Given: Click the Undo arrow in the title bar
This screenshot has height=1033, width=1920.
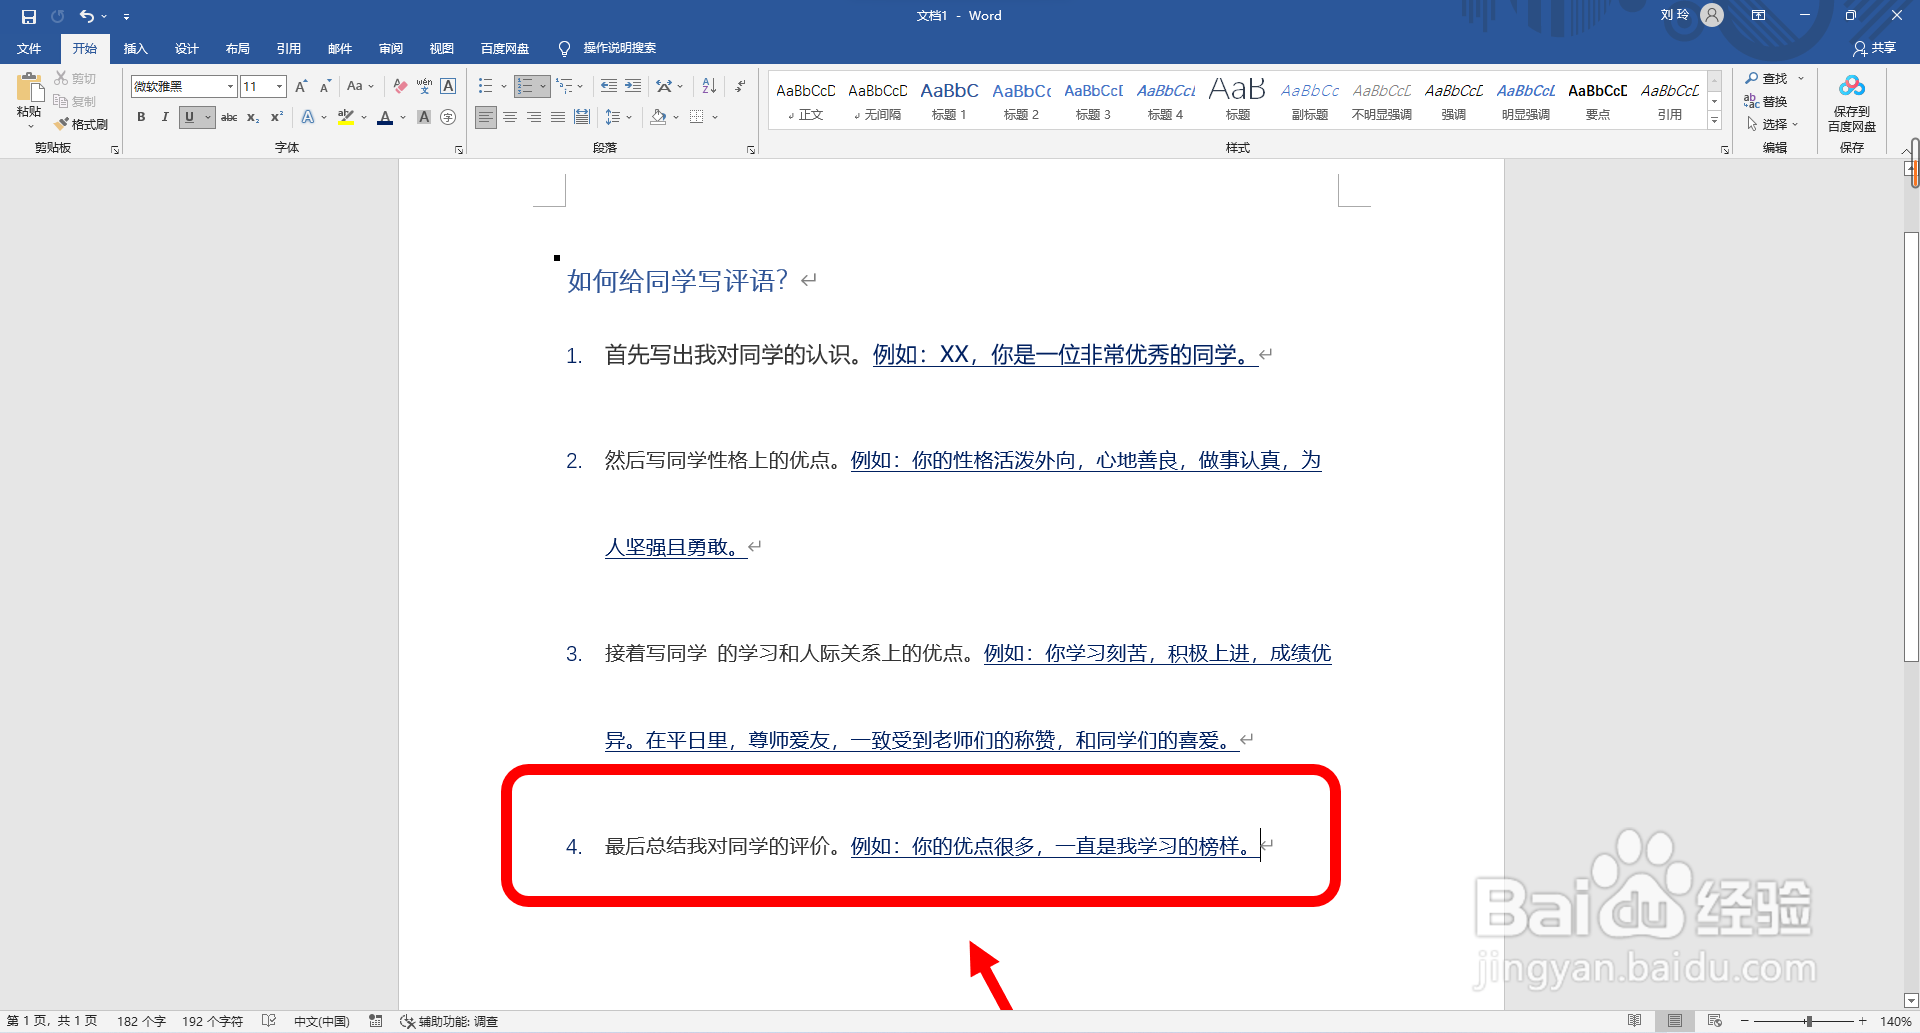Looking at the screenshot, I should [87, 16].
